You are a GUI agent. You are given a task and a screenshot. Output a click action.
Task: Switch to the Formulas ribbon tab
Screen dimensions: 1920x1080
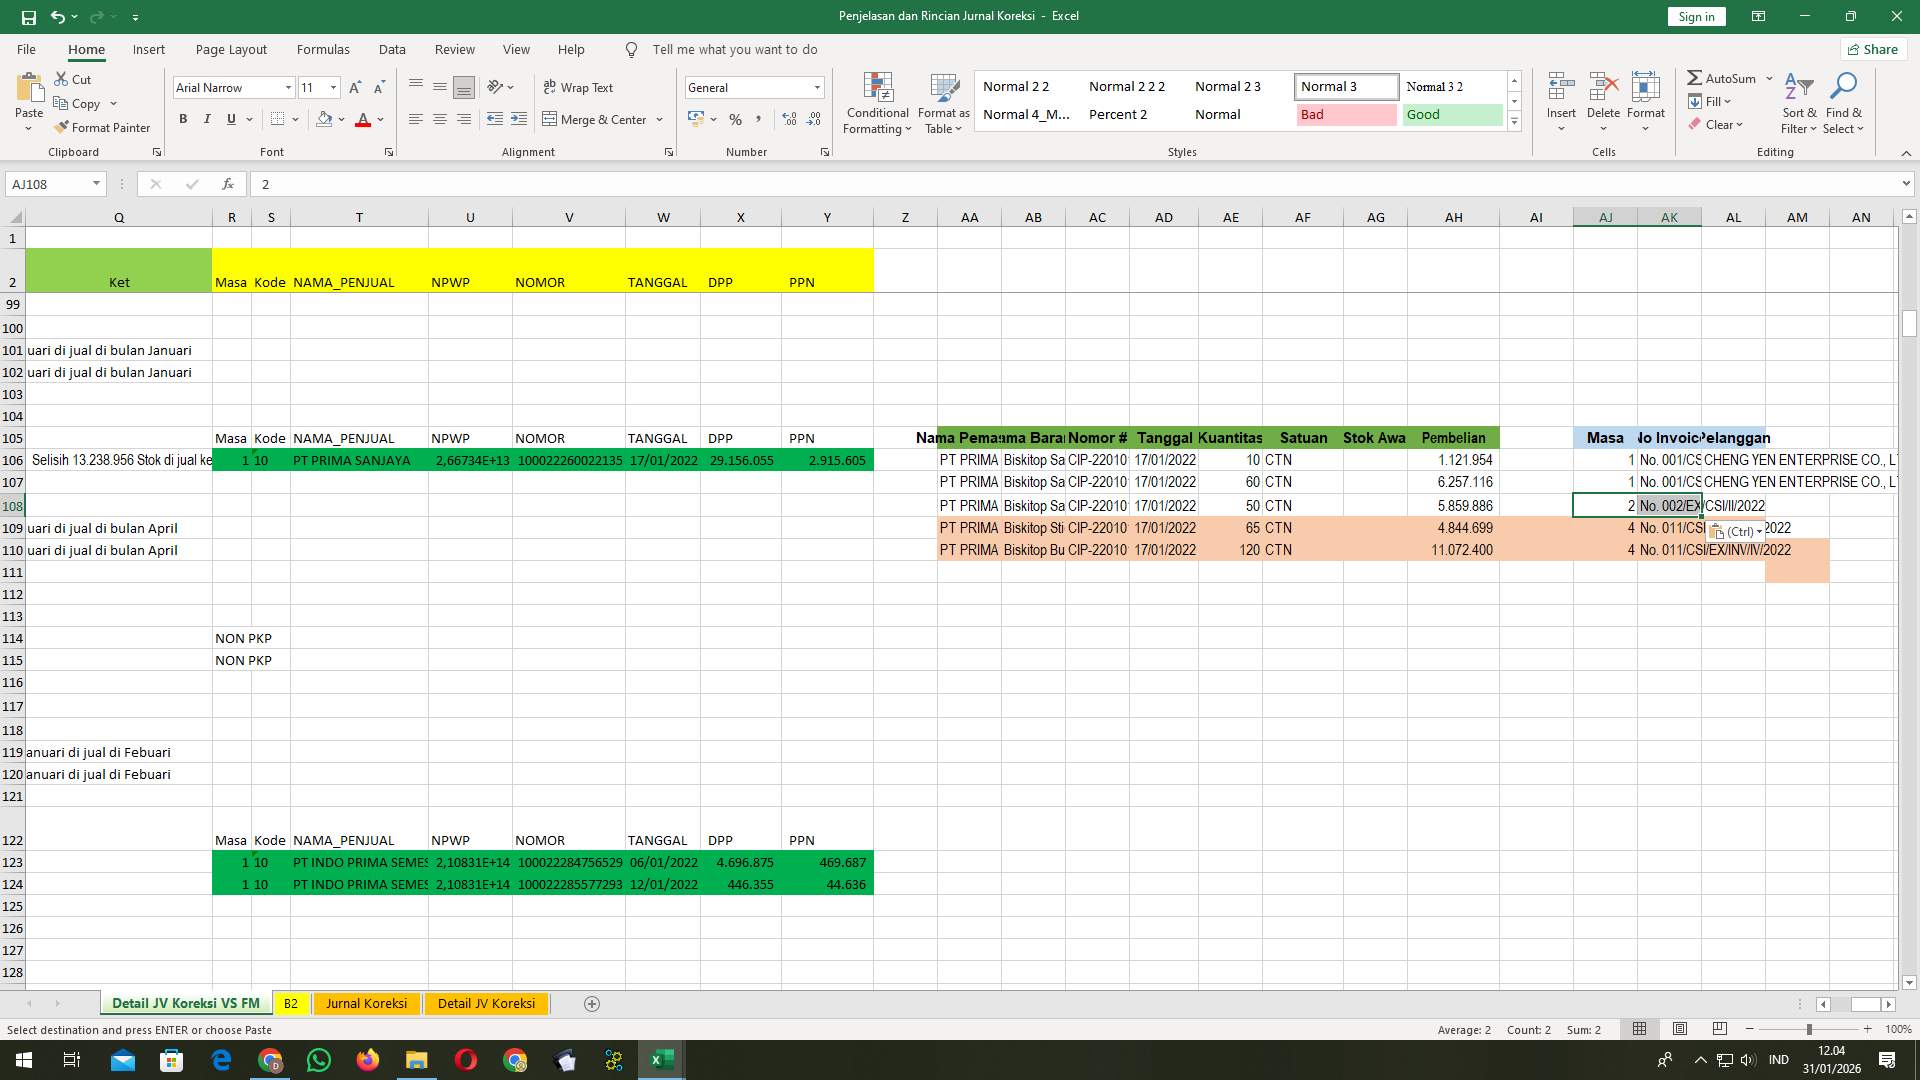pos(323,49)
